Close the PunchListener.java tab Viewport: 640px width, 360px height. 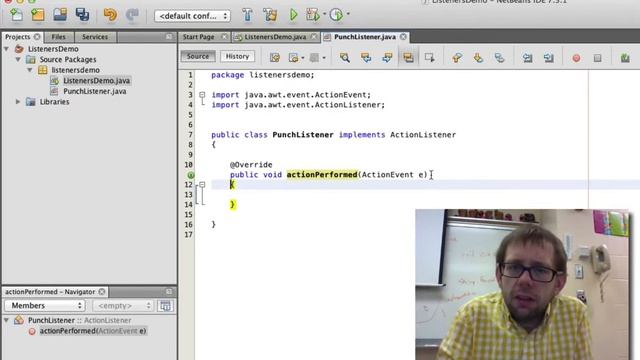(403, 37)
